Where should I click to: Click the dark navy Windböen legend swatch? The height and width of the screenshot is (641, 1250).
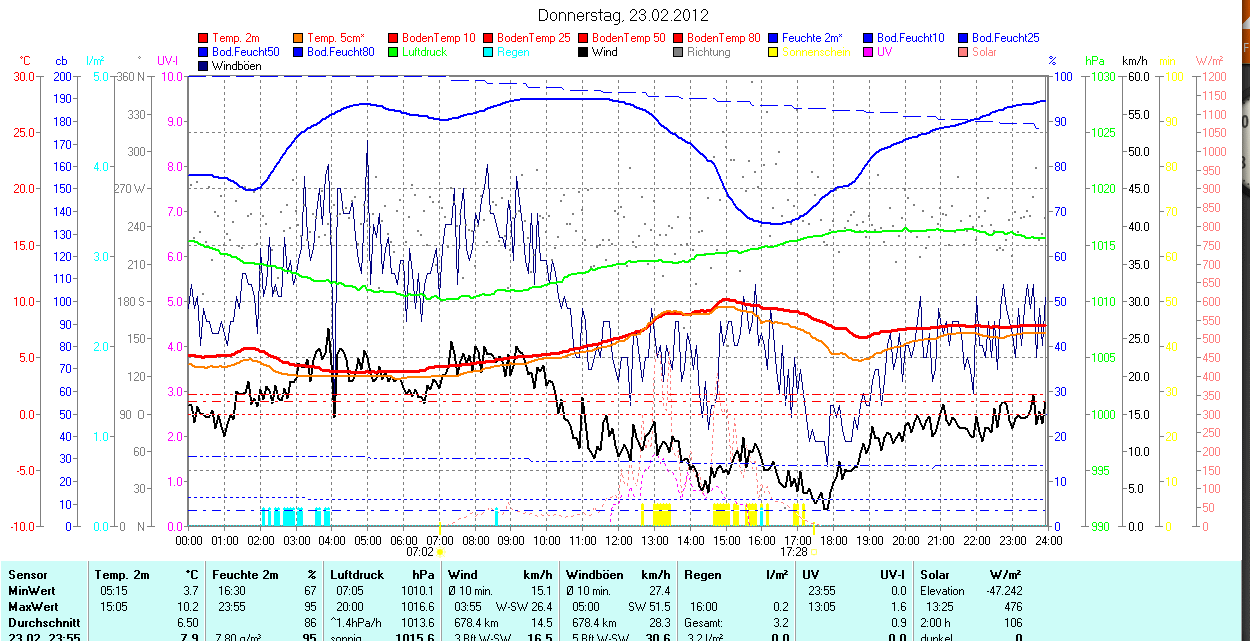coord(204,66)
